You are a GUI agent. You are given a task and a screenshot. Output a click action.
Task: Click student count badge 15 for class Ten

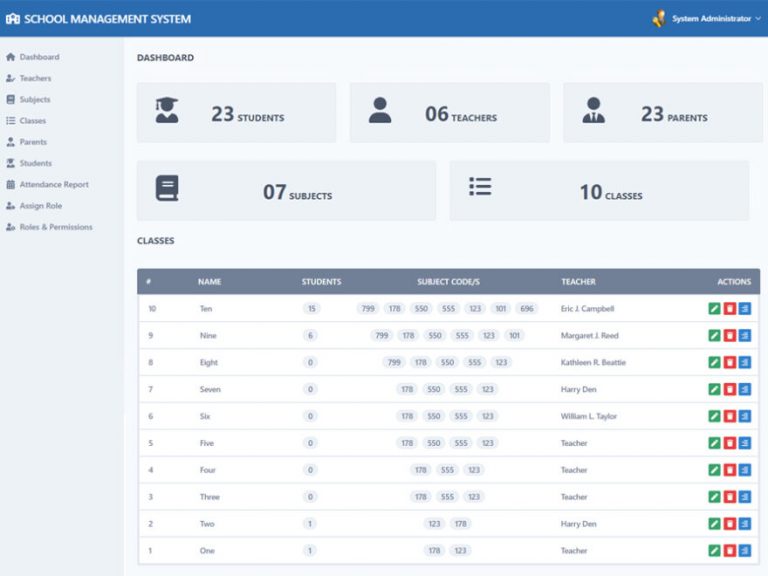pos(312,309)
